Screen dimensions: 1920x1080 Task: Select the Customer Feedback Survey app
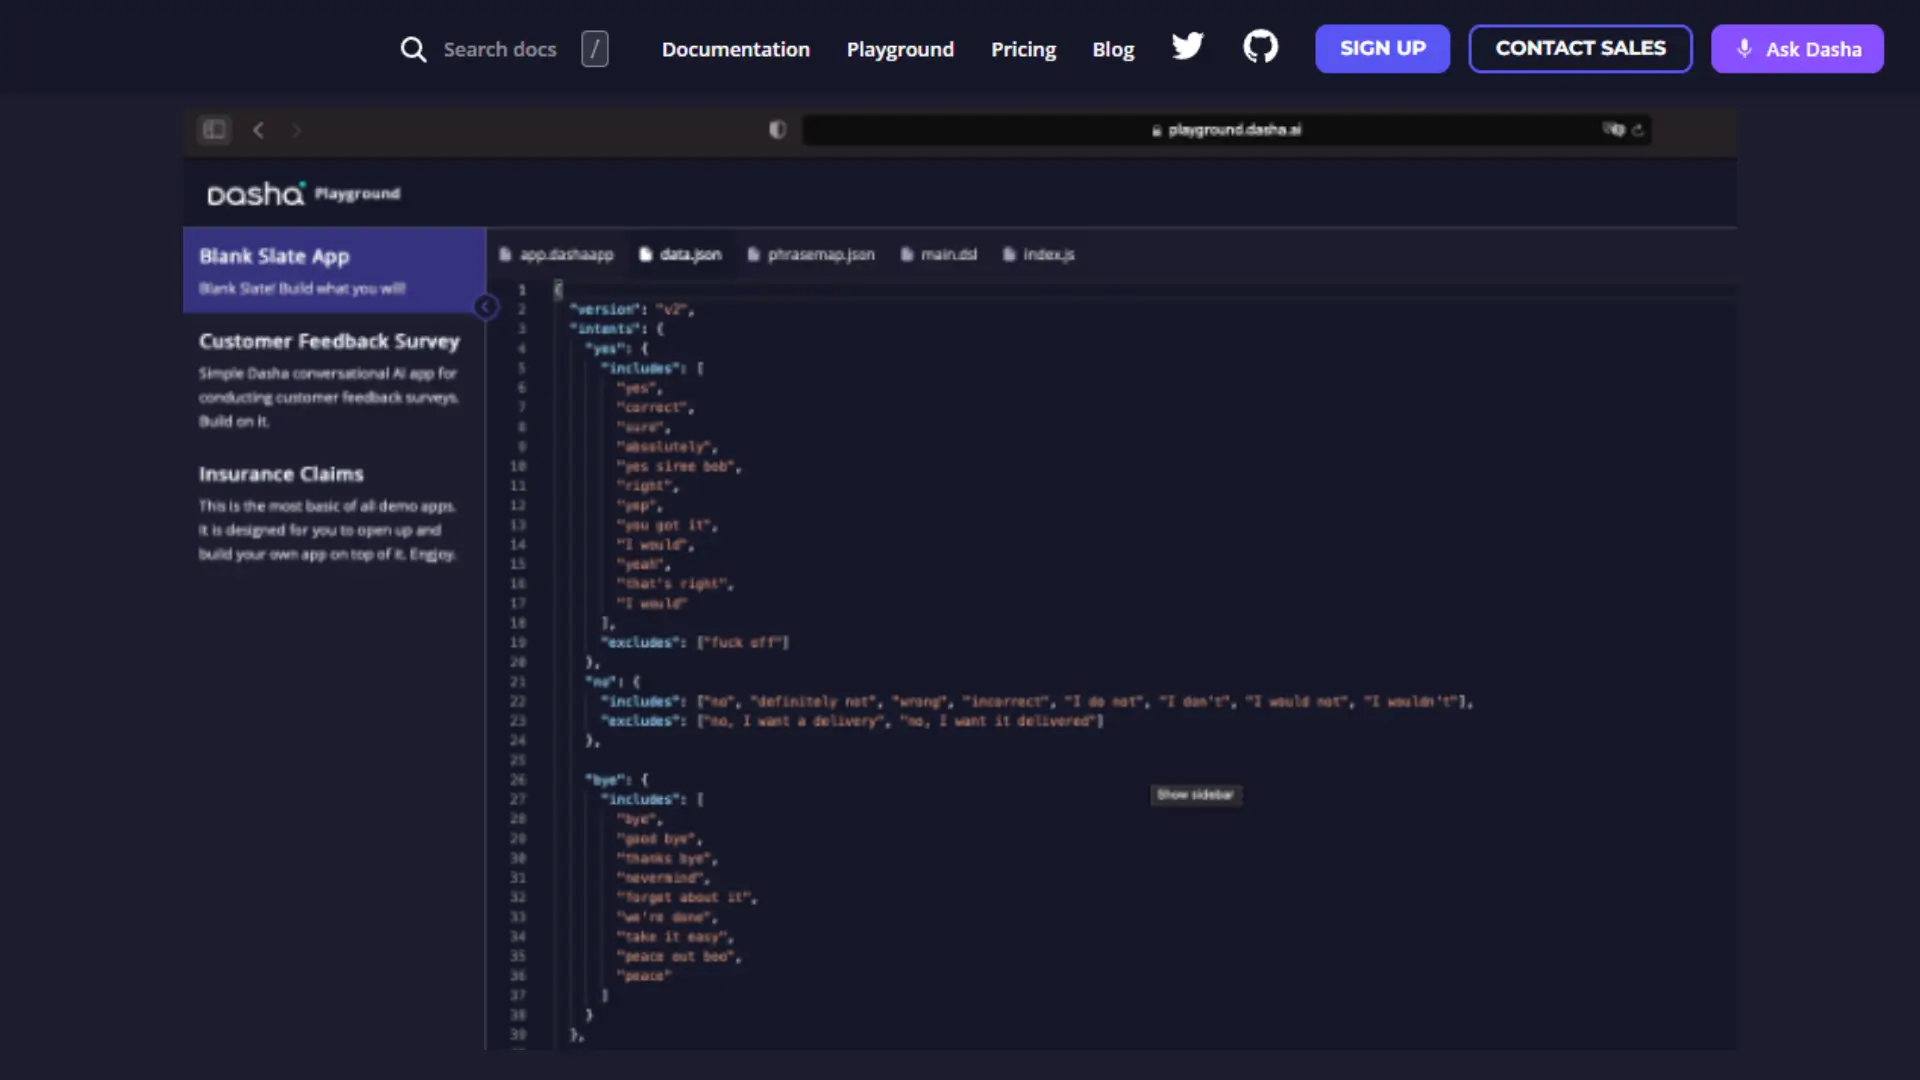(x=329, y=342)
